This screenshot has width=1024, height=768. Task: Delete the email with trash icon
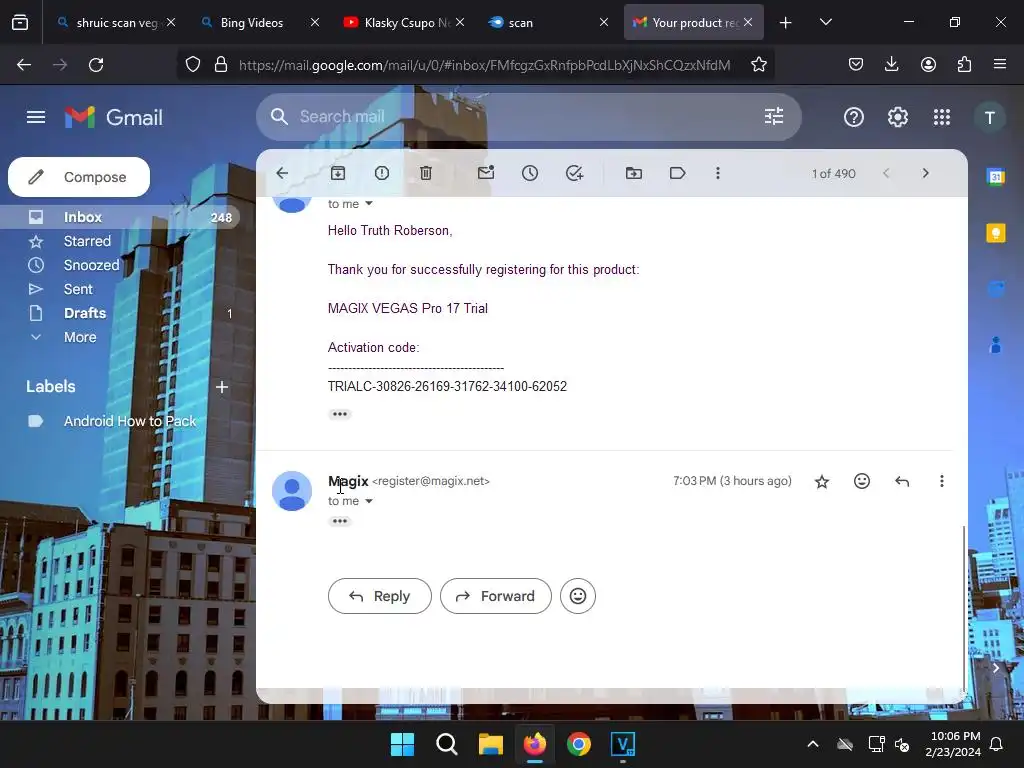(x=426, y=173)
